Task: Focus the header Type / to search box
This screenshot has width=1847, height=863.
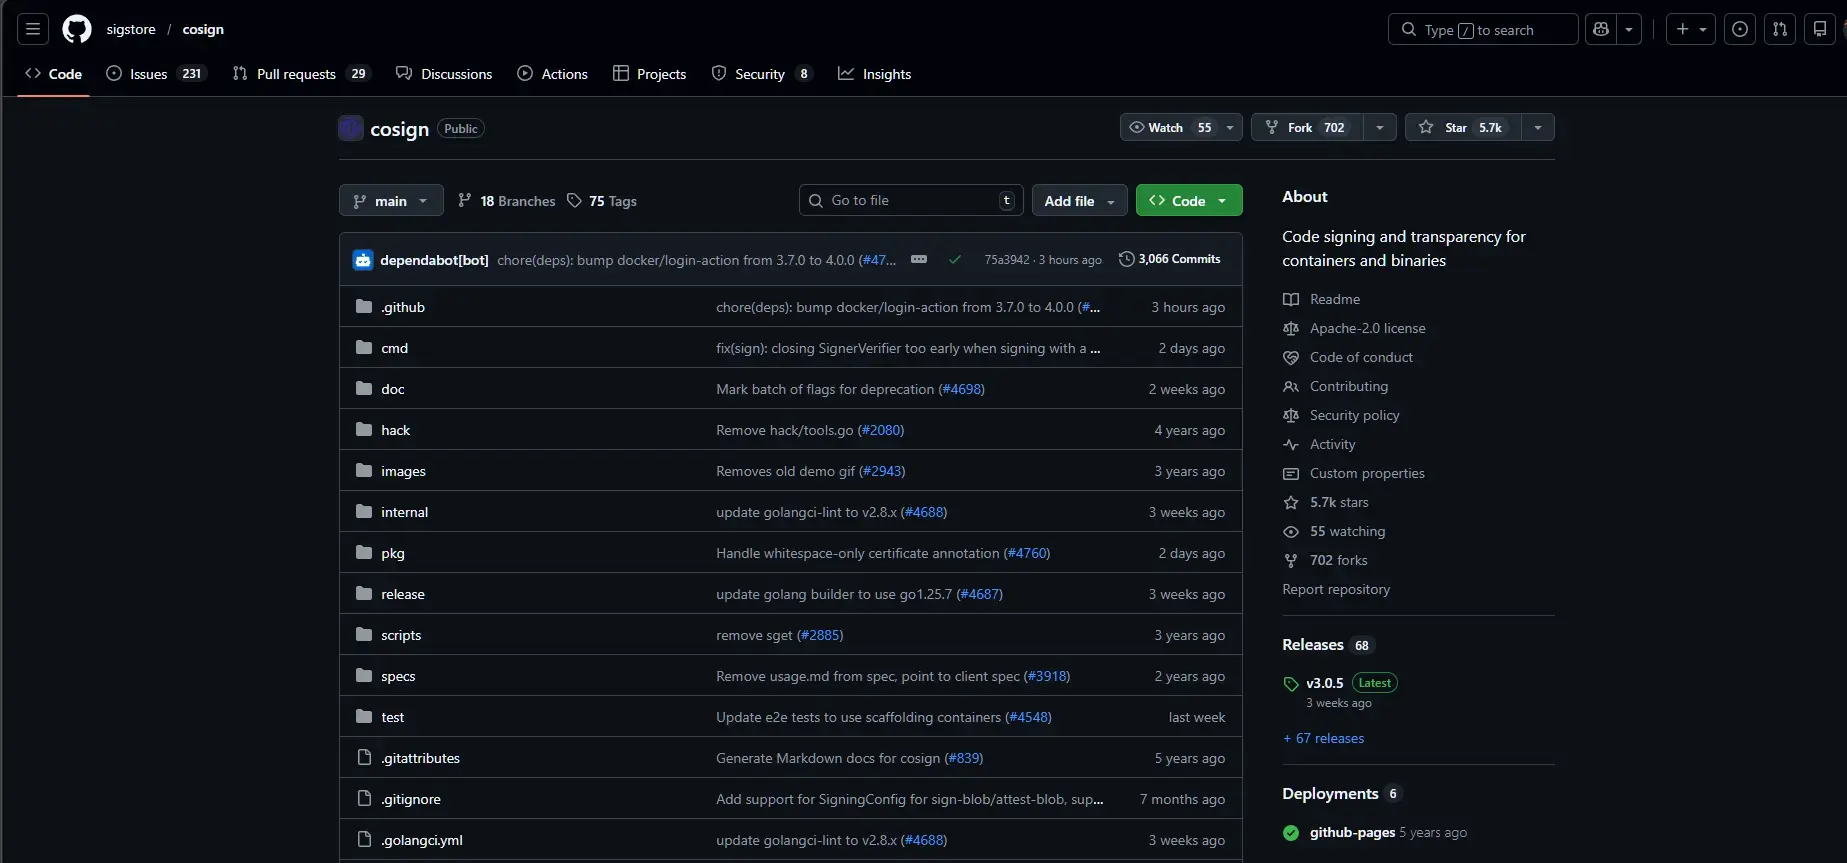Action: coord(1483,29)
